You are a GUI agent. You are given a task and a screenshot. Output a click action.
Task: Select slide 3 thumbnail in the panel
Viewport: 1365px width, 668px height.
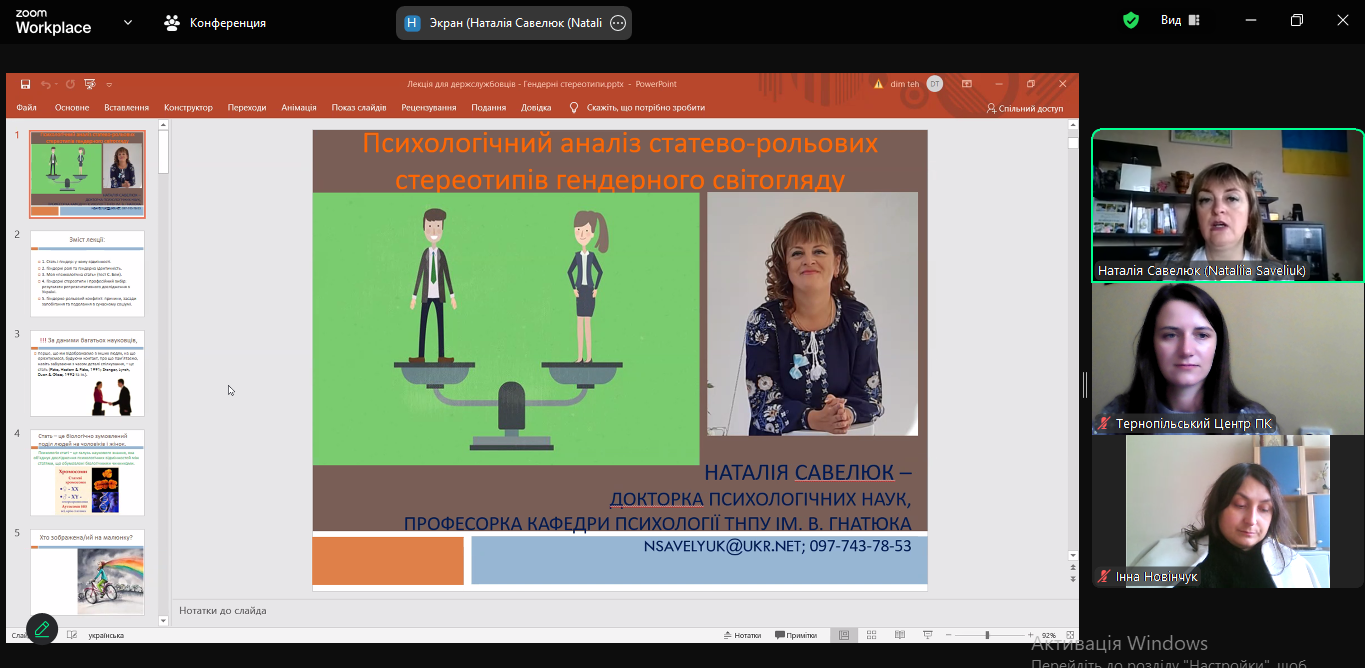tap(87, 373)
